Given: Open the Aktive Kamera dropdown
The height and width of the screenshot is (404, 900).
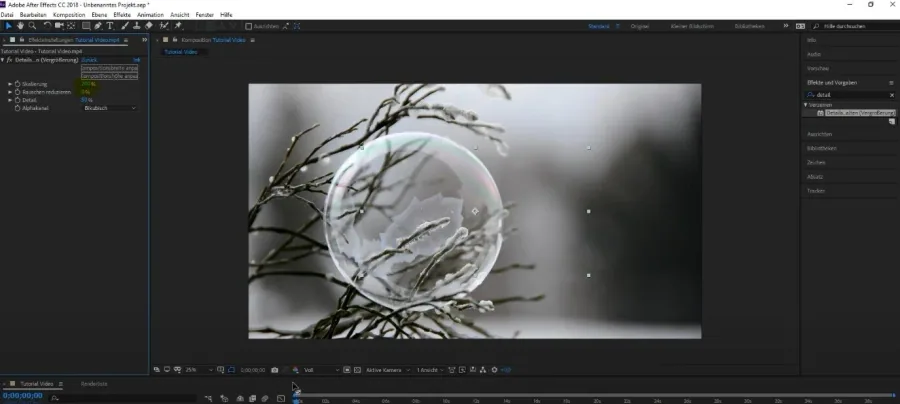Looking at the screenshot, I should click(388, 370).
